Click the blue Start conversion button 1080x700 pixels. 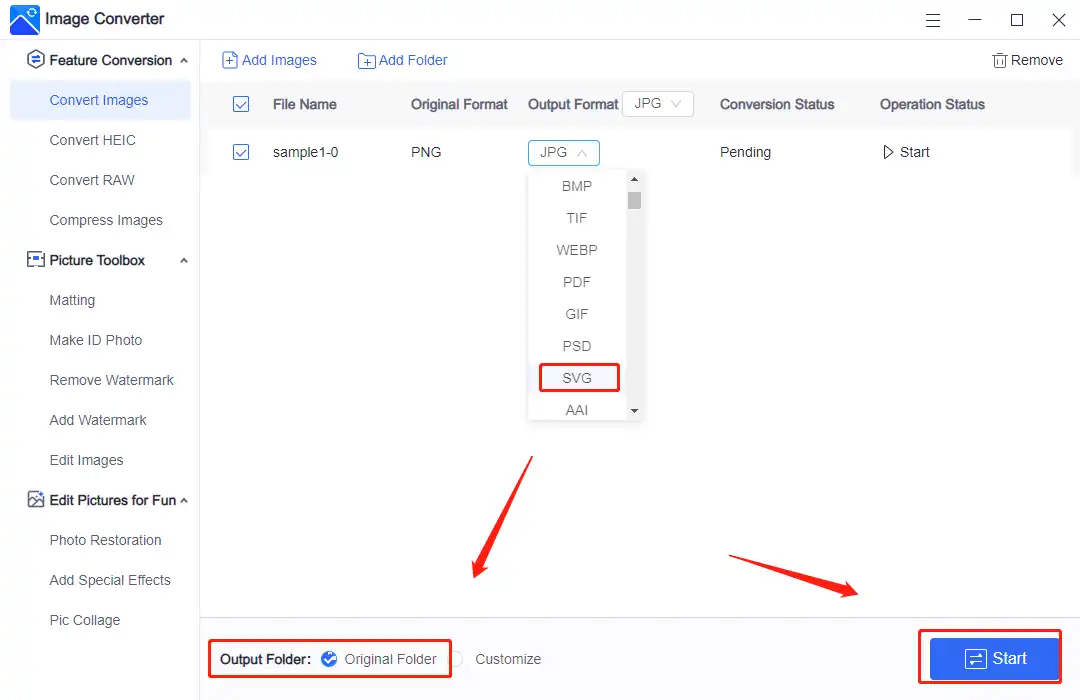coord(995,659)
